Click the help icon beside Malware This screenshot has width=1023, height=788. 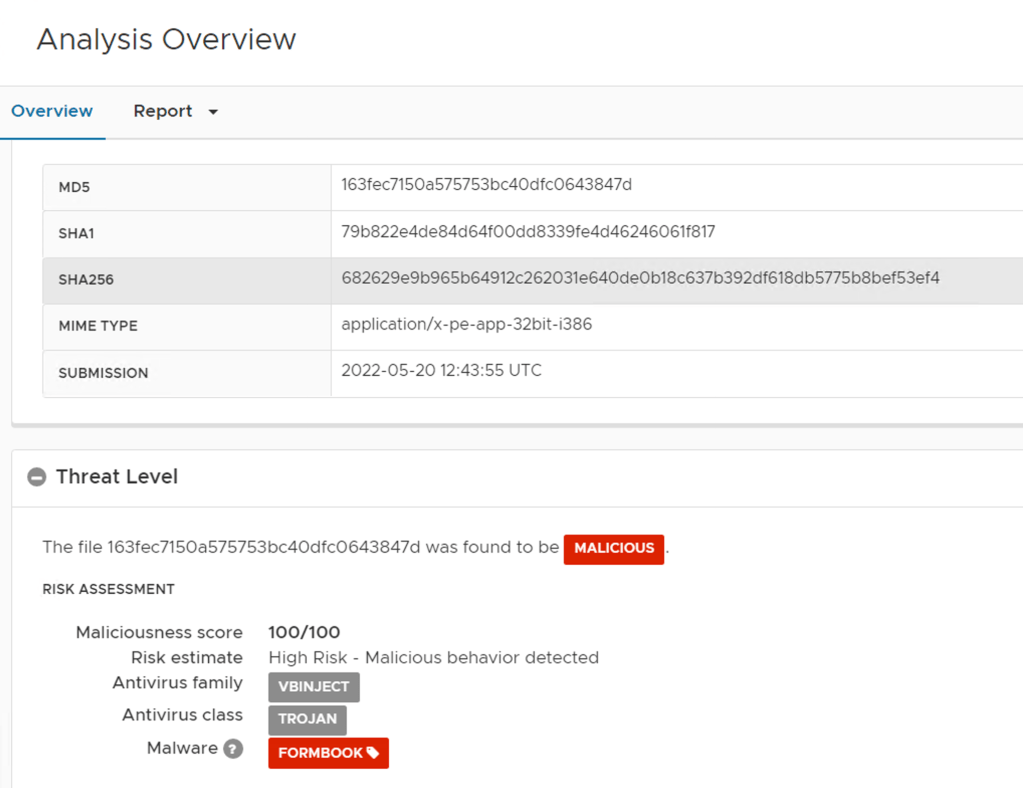point(233,749)
